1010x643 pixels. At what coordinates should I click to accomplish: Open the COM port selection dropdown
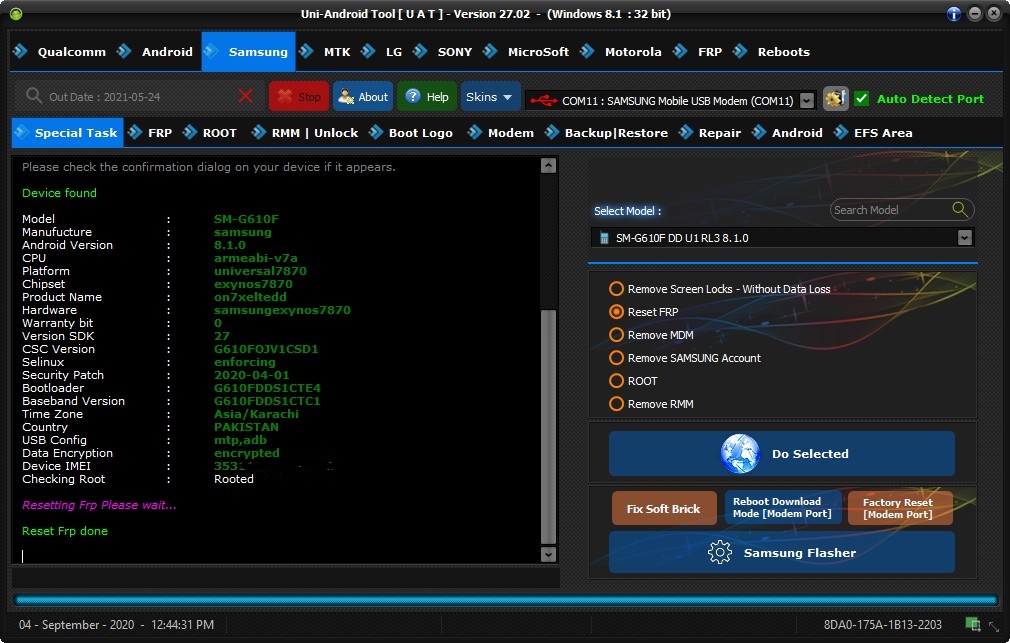tap(807, 101)
